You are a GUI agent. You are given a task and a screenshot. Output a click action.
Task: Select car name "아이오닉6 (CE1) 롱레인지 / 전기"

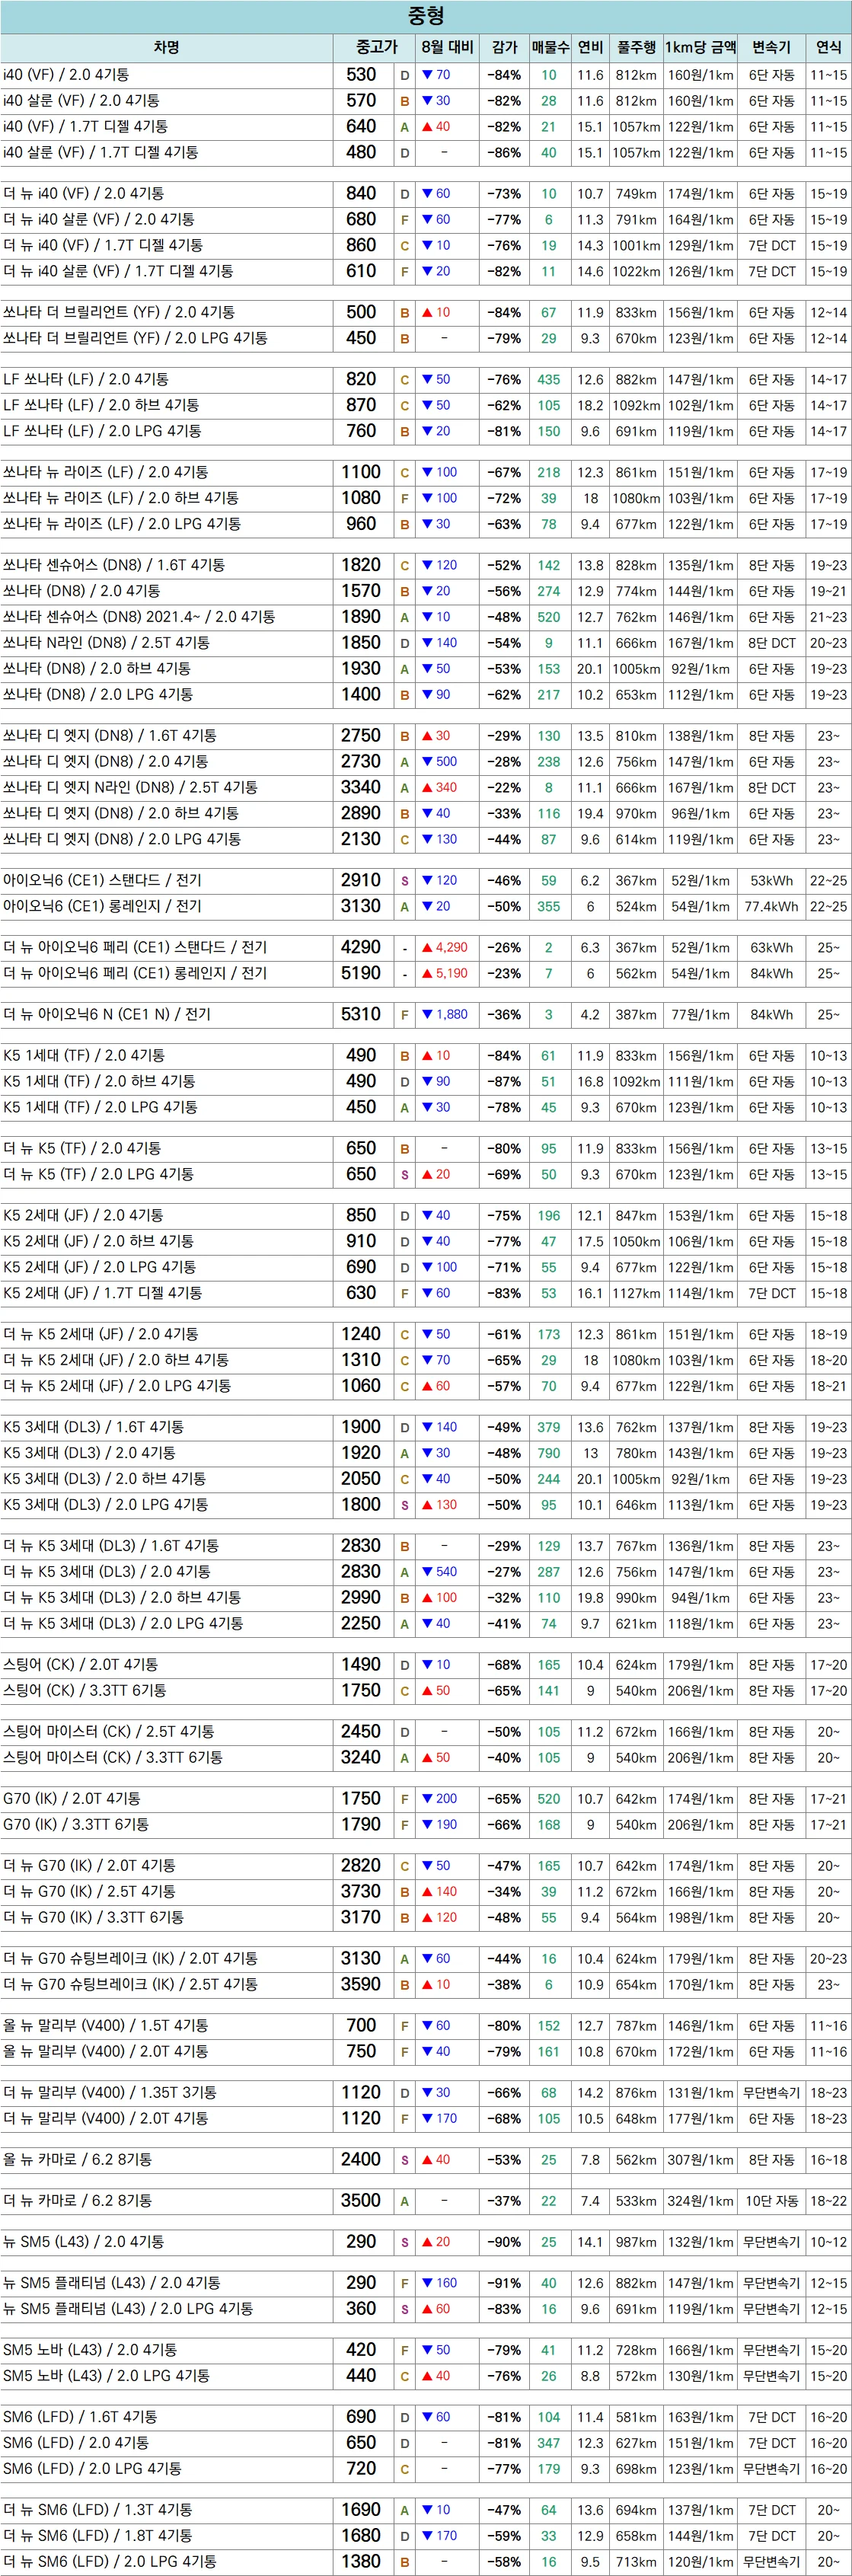click(x=102, y=906)
